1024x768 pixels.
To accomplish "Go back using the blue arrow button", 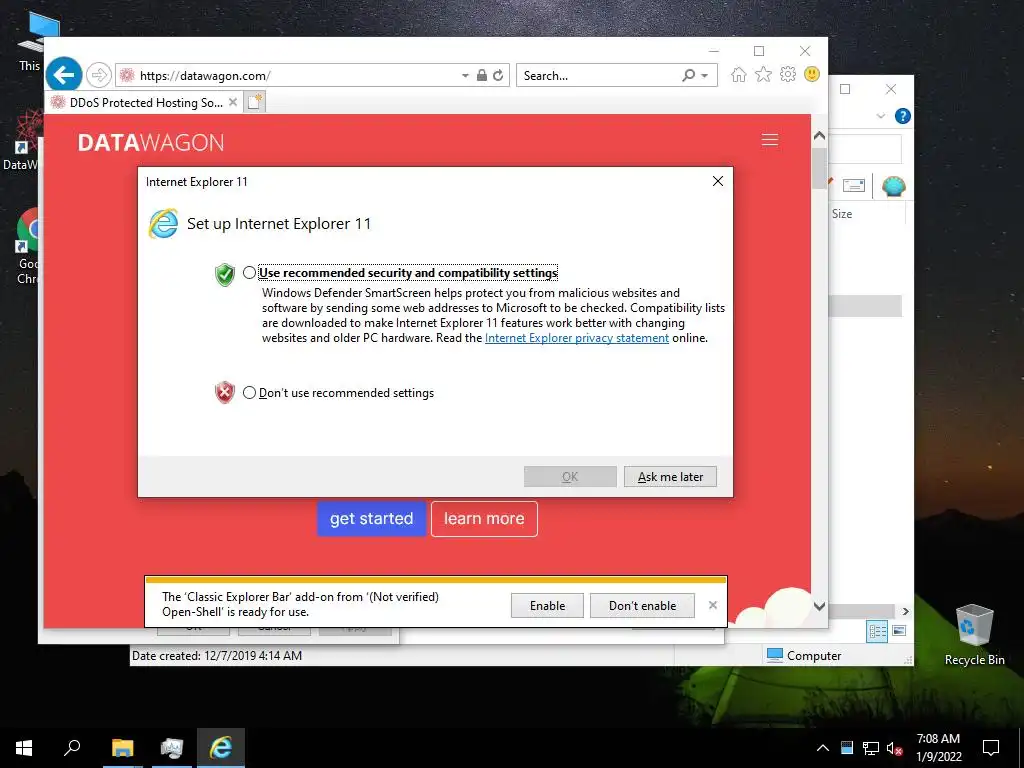I will click(63, 75).
